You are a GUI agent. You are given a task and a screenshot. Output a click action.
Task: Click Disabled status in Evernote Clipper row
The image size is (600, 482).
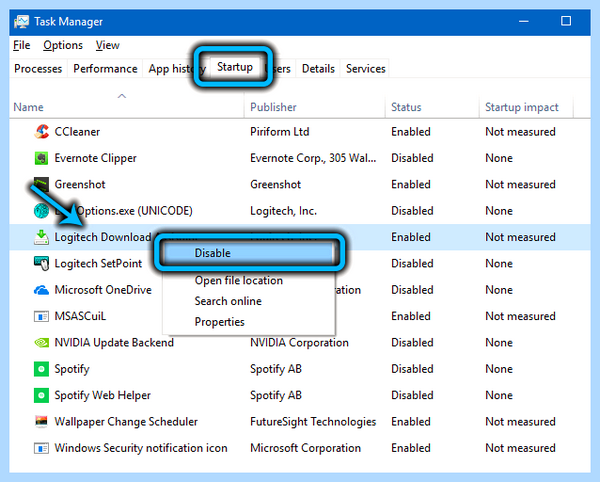click(x=412, y=158)
